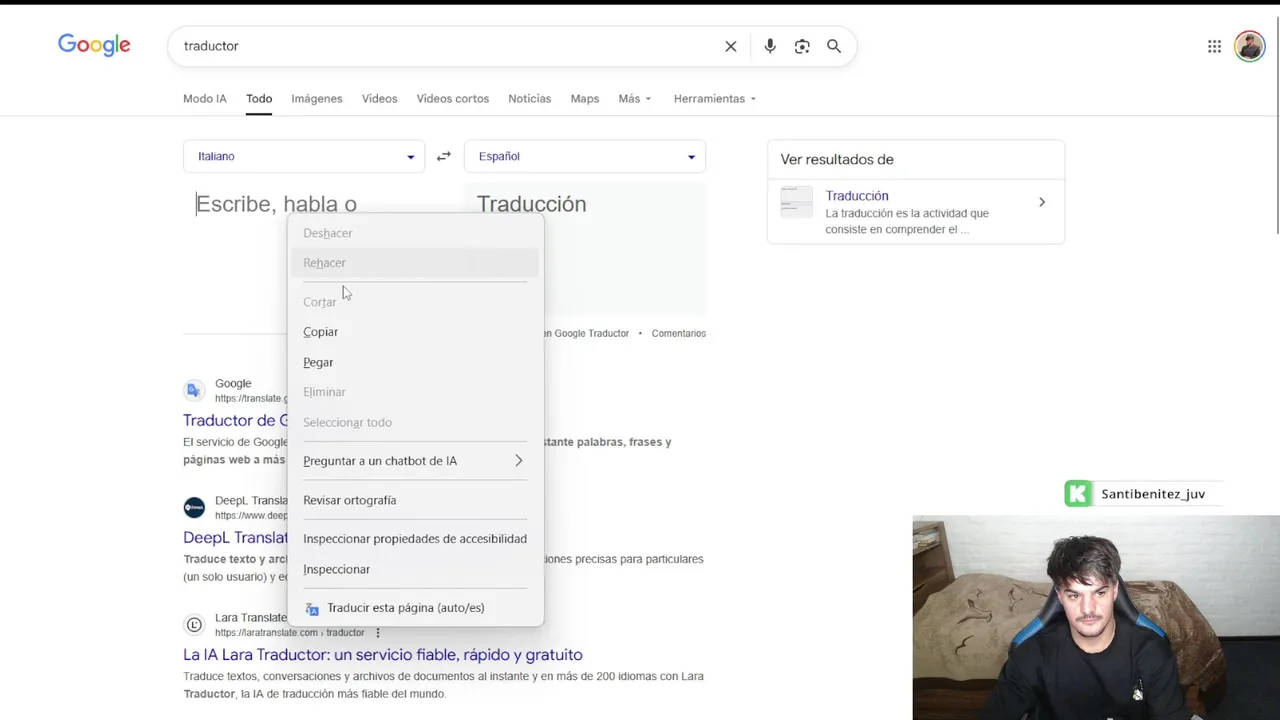Choose Inspeccionar propiedades de accesibilidad

click(415, 539)
